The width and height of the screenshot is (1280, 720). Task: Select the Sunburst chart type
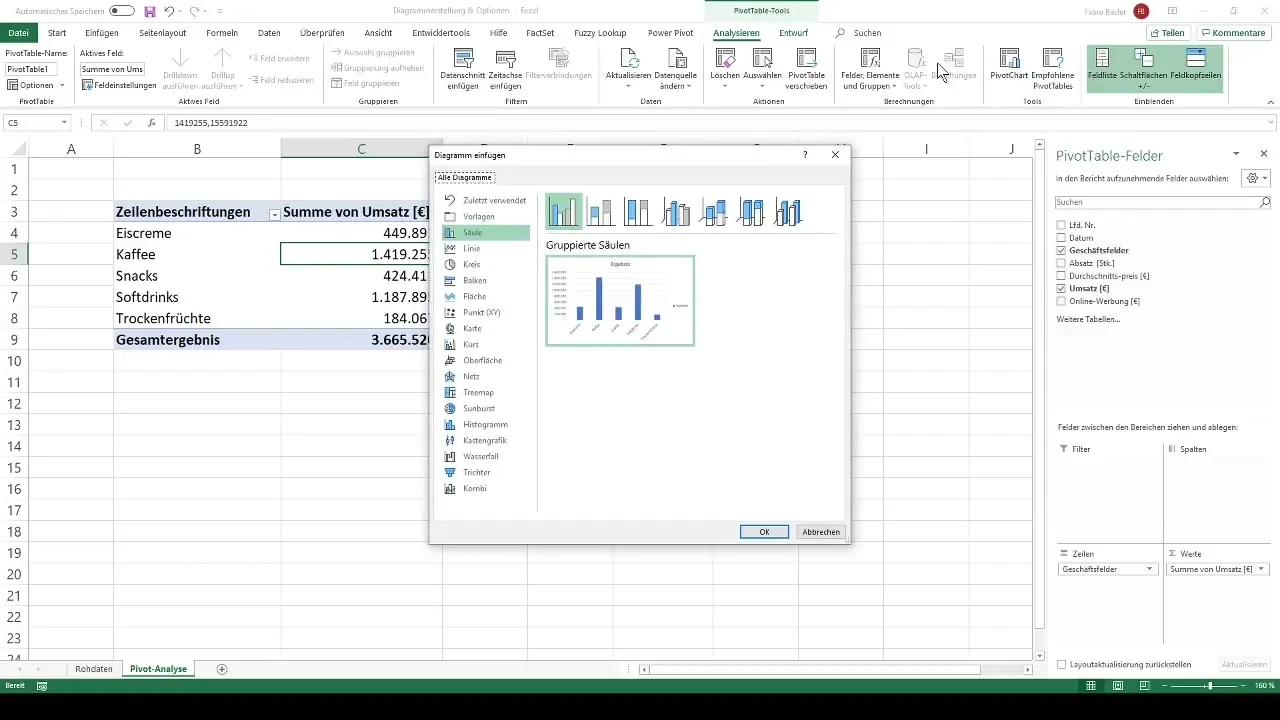pos(486,408)
